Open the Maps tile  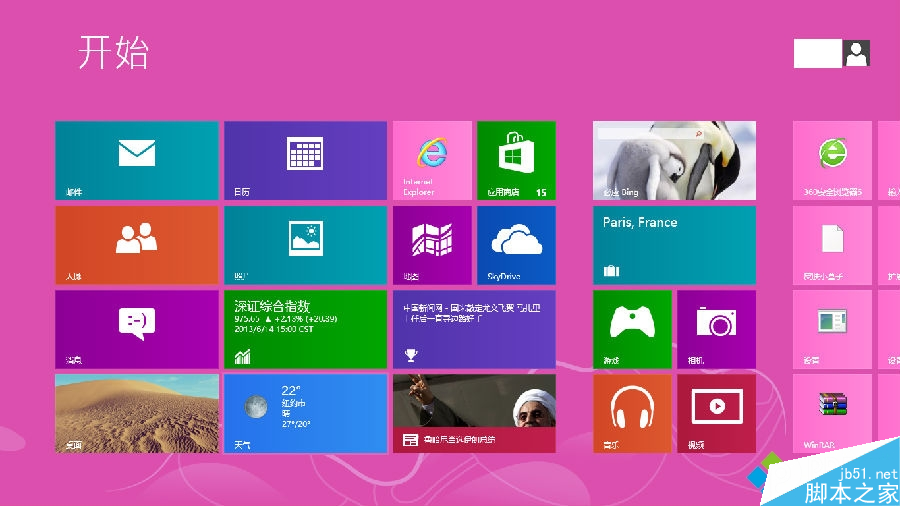tap(432, 244)
